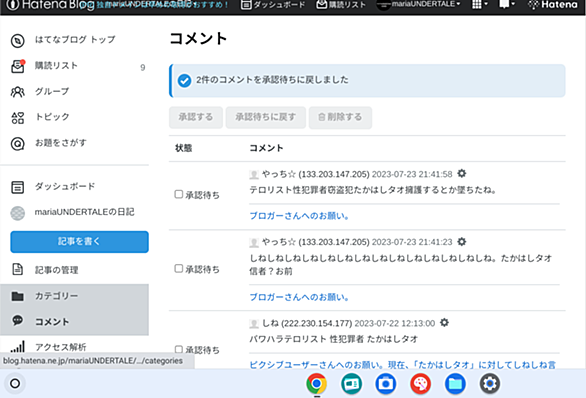Click the 削除する button
The height and width of the screenshot is (398, 586).
click(340, 117)
